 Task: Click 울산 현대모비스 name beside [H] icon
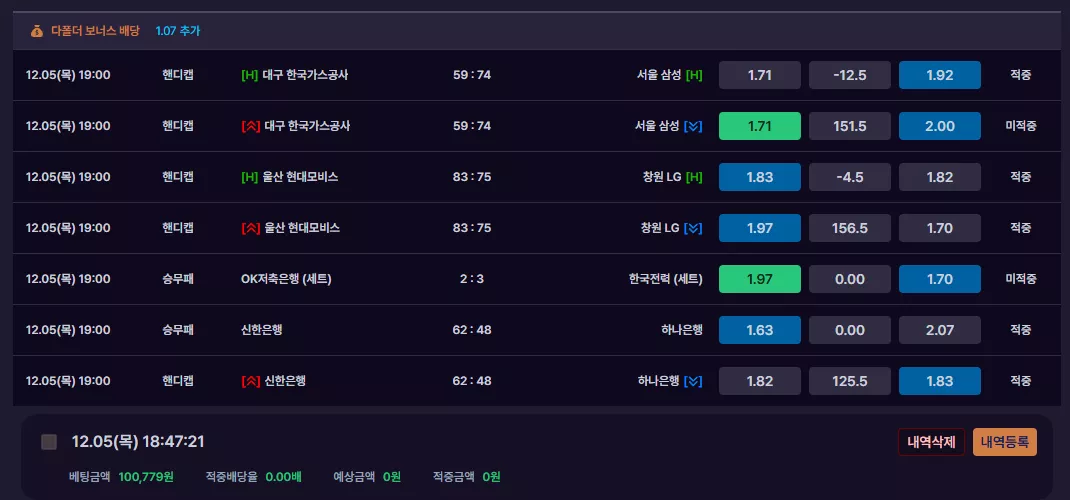(x=300, y=177)
